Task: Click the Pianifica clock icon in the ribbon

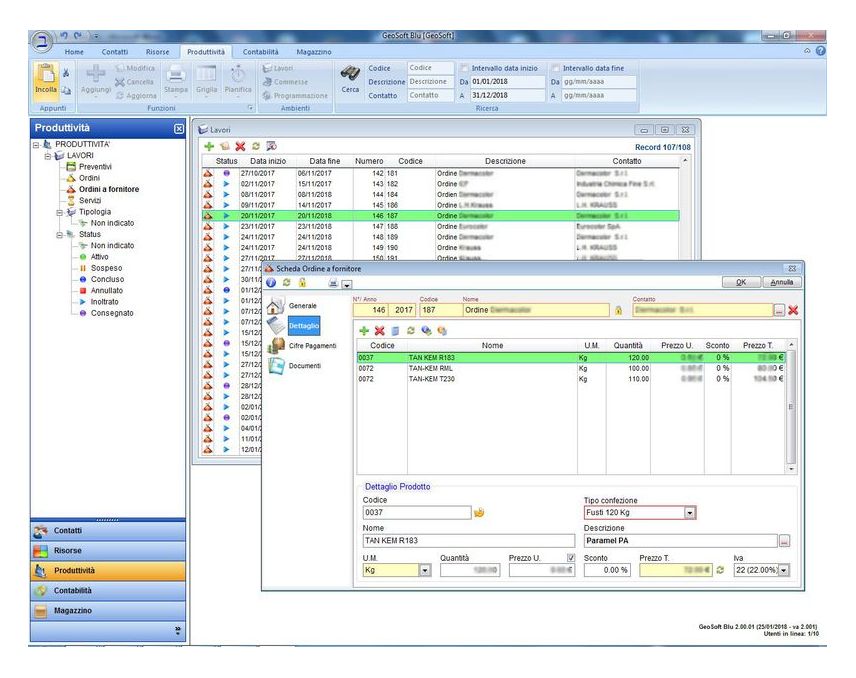Action: click(x=238, y=73)
